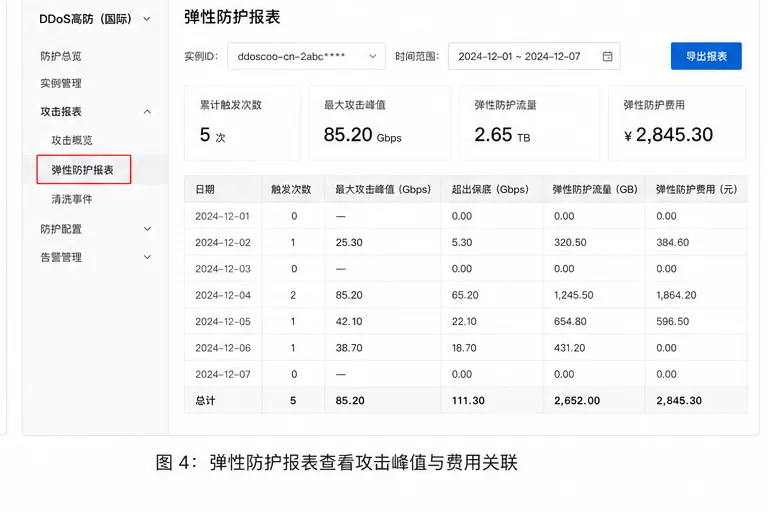Click the 日期 column header

point(205,190)
